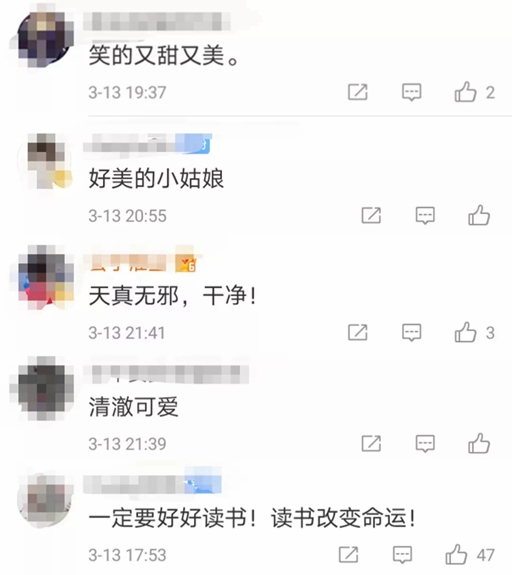Like the comment "清澈可爱"
Screen dimensions: 512x575
tap(479, 443)
